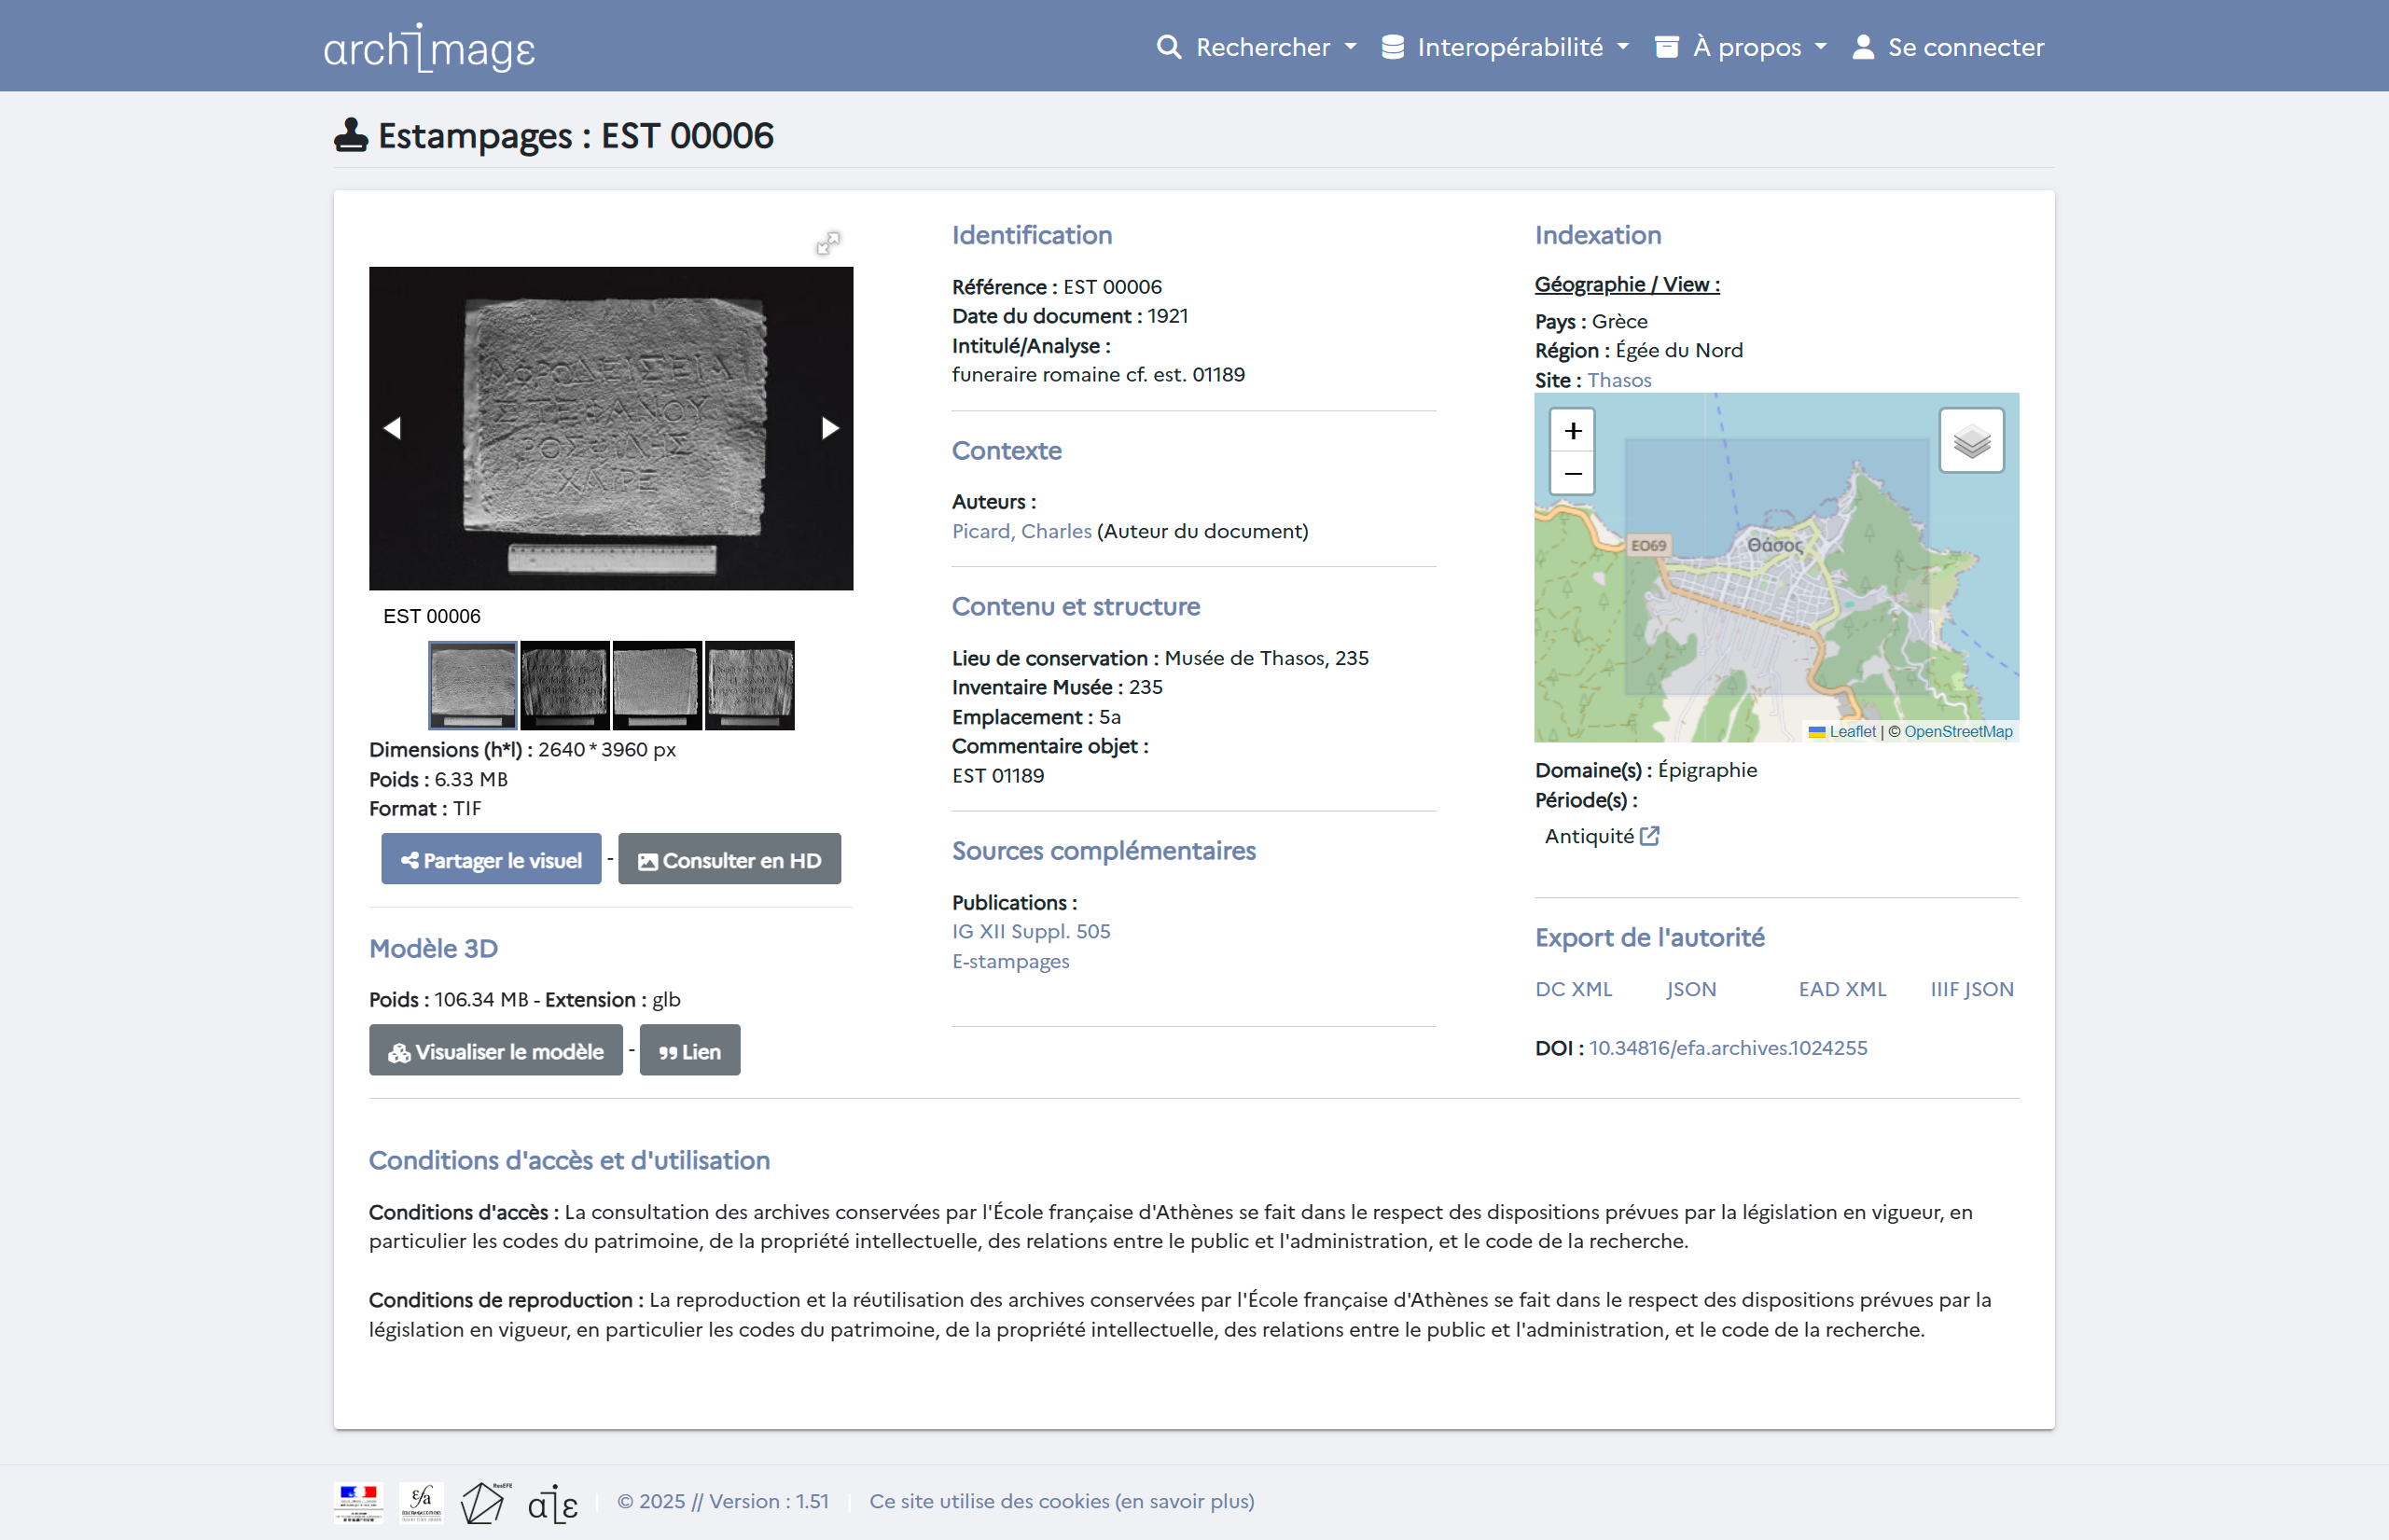Zoom in on the Thasos map
Viewport: 2389px width, 1540px height.
[x=1572, y=431]
